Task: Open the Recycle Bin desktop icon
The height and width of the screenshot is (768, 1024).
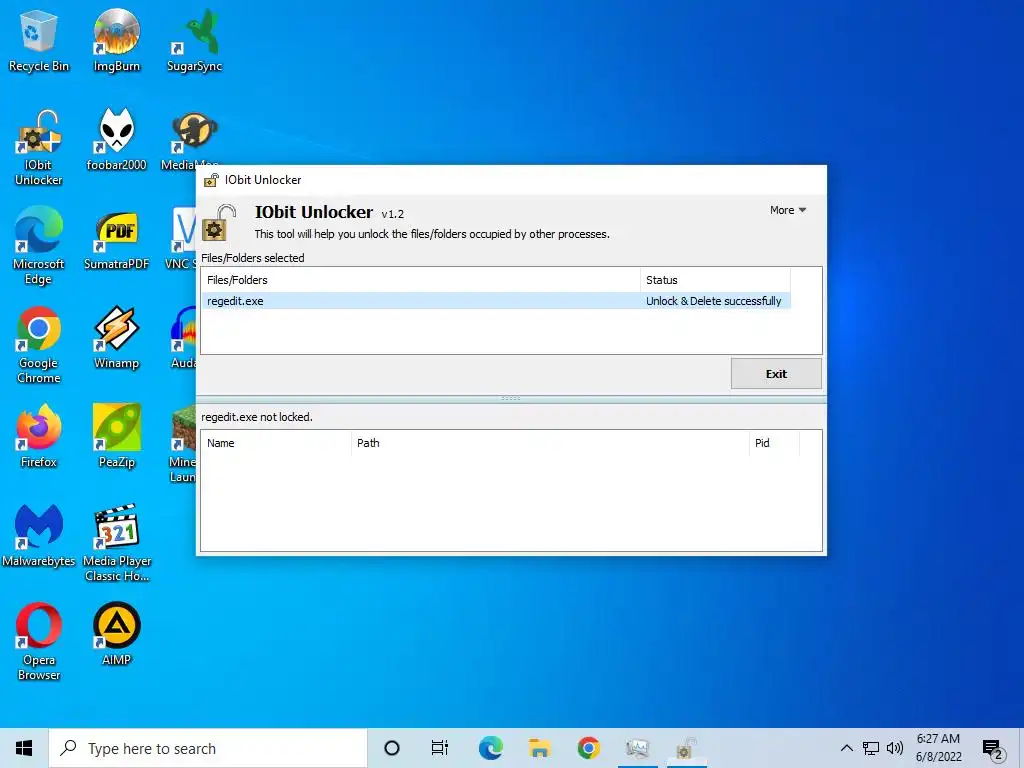Action: coord(39,40)
